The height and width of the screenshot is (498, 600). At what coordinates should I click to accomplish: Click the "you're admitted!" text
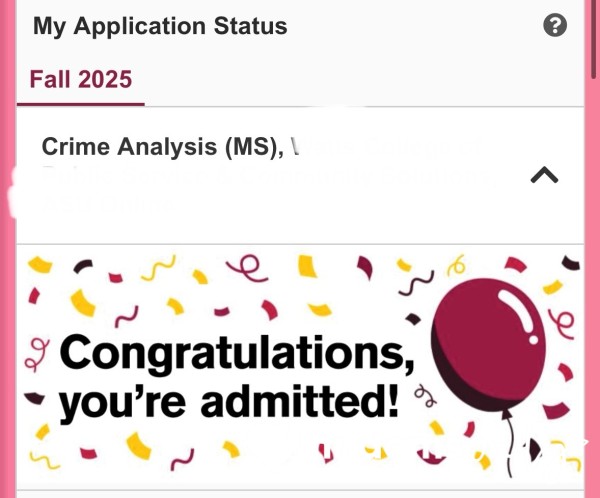pos(229,403)
